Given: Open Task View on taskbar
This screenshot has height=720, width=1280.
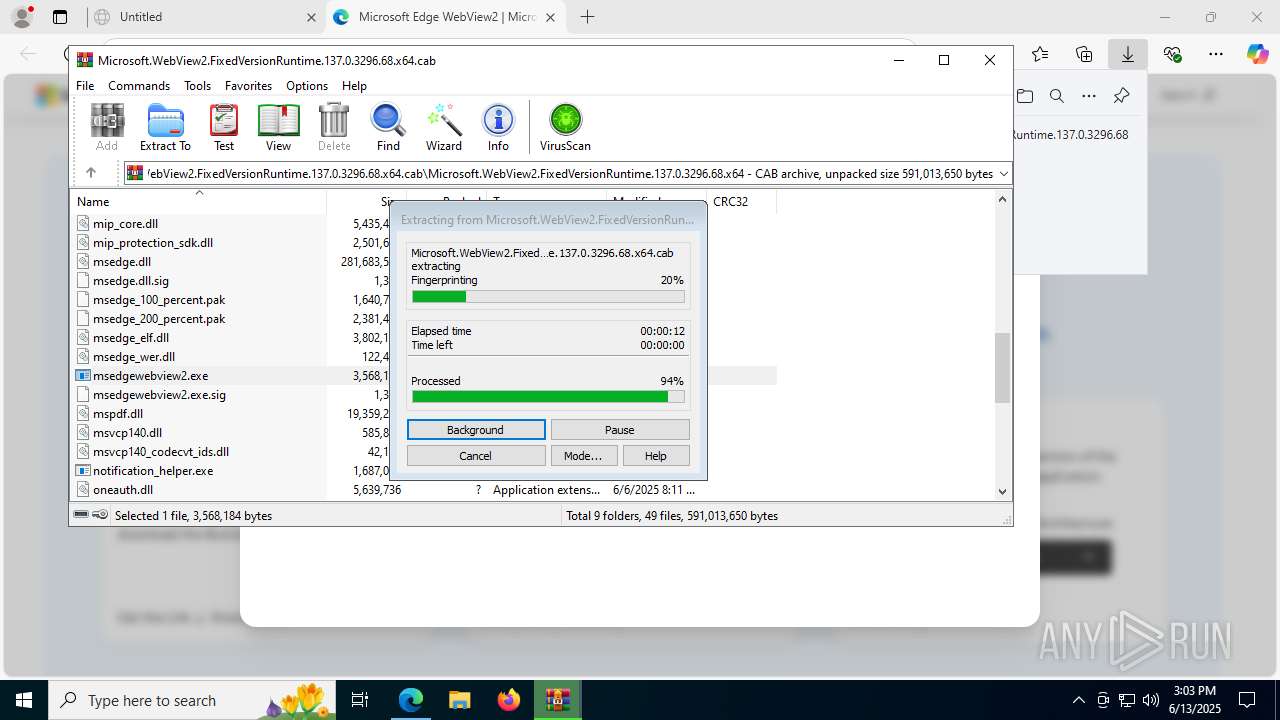Looking at the screenshot, I should tap(361, 700).
